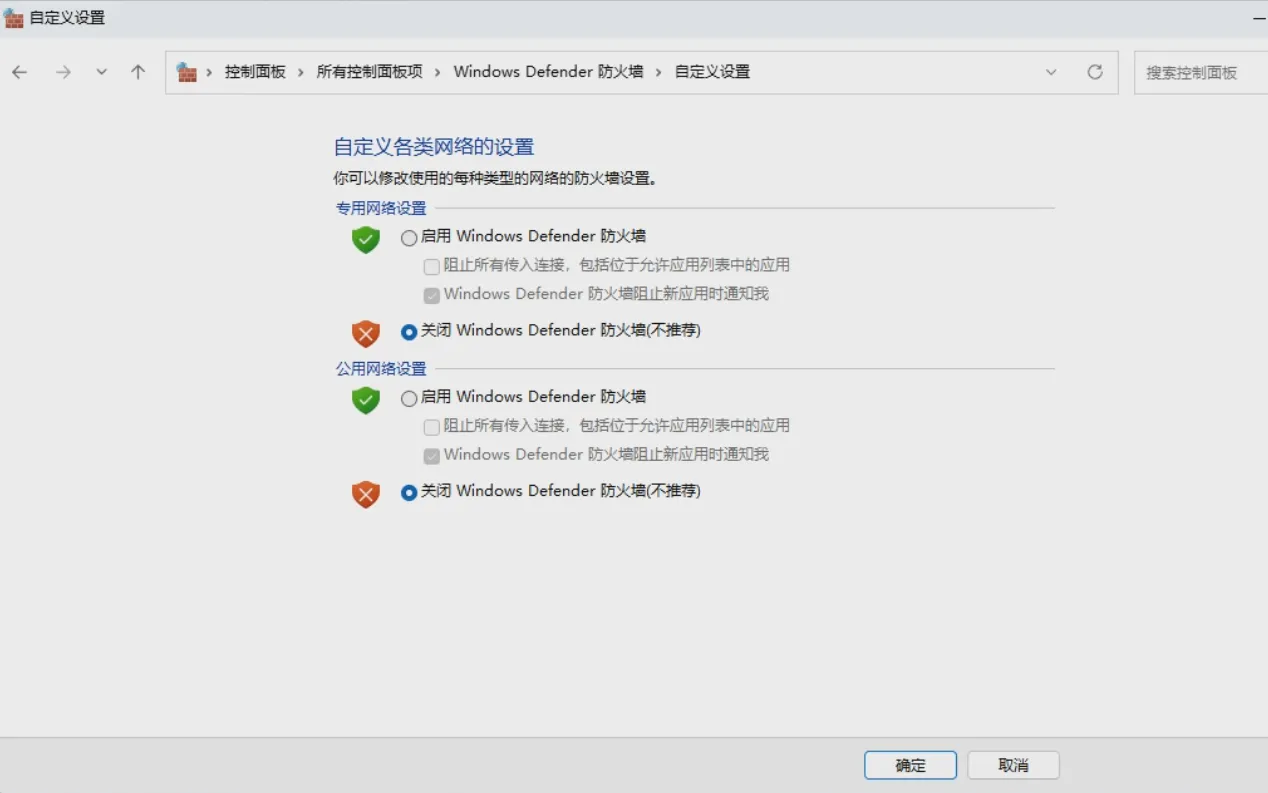Enable firewall for 公用网络
Screen dimensions: 1268x793
click(409, 398)
